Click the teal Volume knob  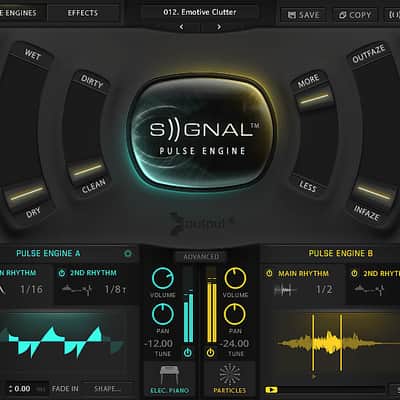163,278
